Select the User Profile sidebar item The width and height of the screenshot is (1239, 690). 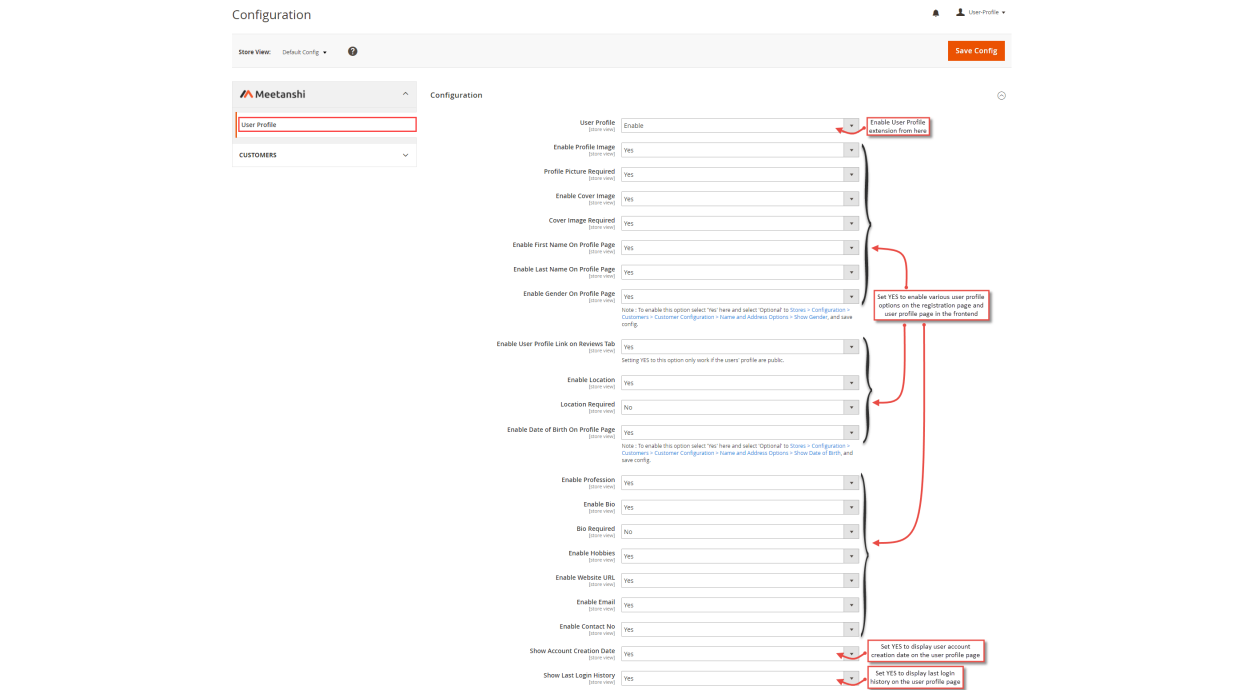[x=326, y=125]
